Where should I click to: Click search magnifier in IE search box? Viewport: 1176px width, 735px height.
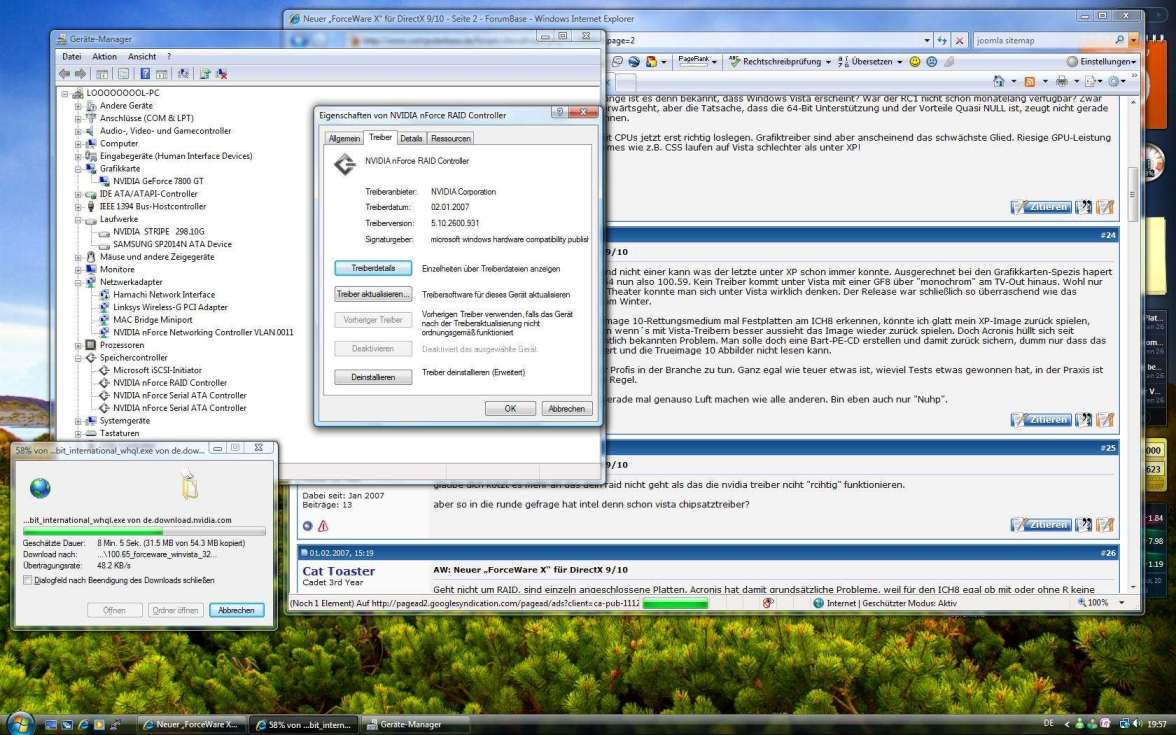(x=1120, y=40)
